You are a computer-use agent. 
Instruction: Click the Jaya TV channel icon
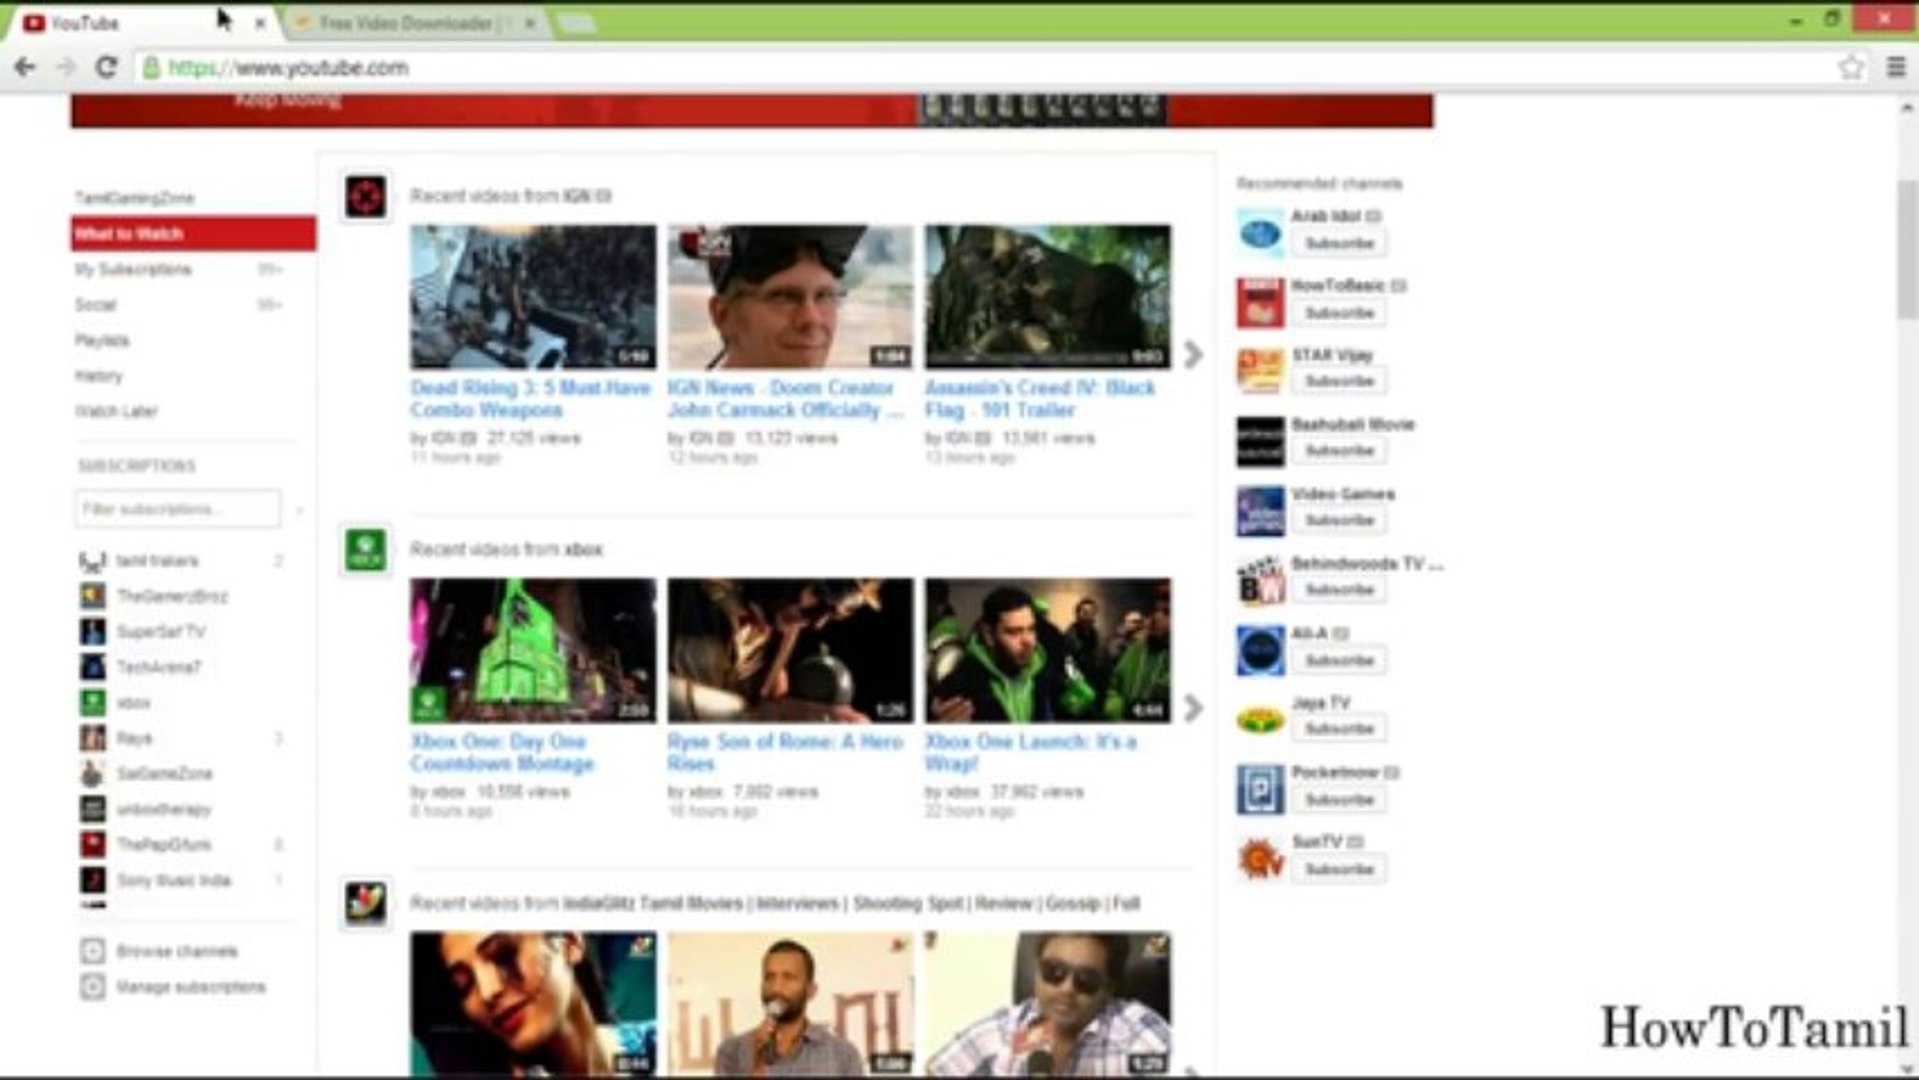coord(1260,719)
